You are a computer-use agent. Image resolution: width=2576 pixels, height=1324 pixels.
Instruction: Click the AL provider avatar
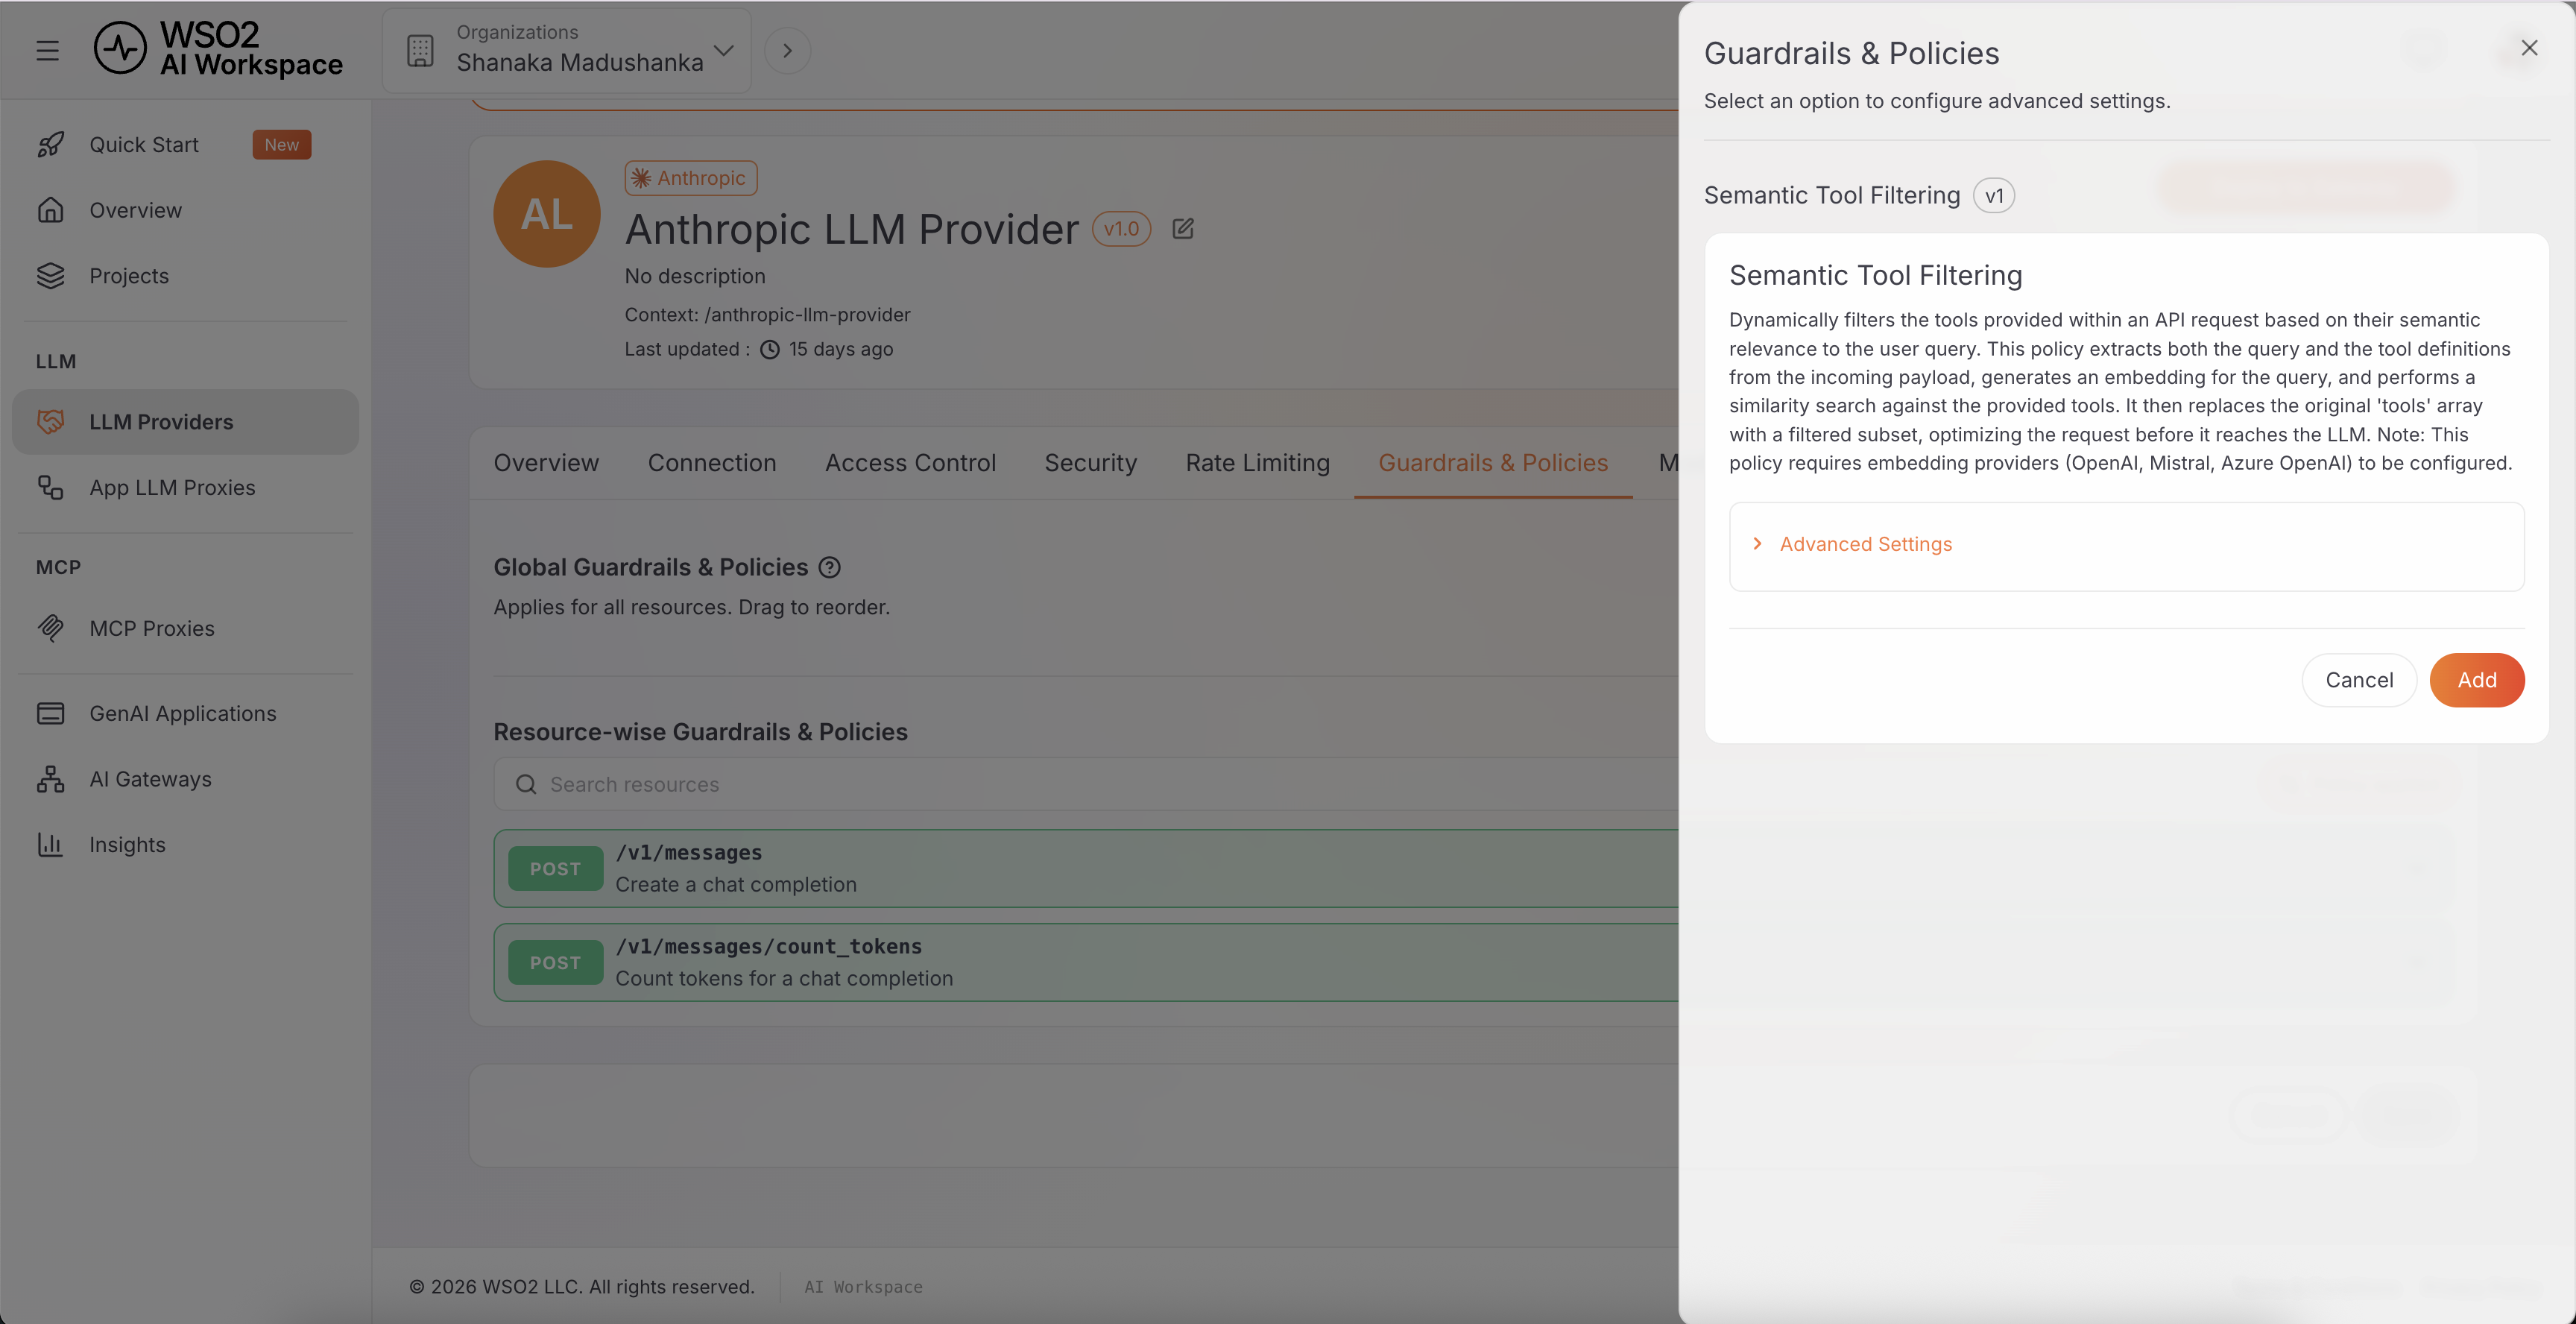click(546, 213)
